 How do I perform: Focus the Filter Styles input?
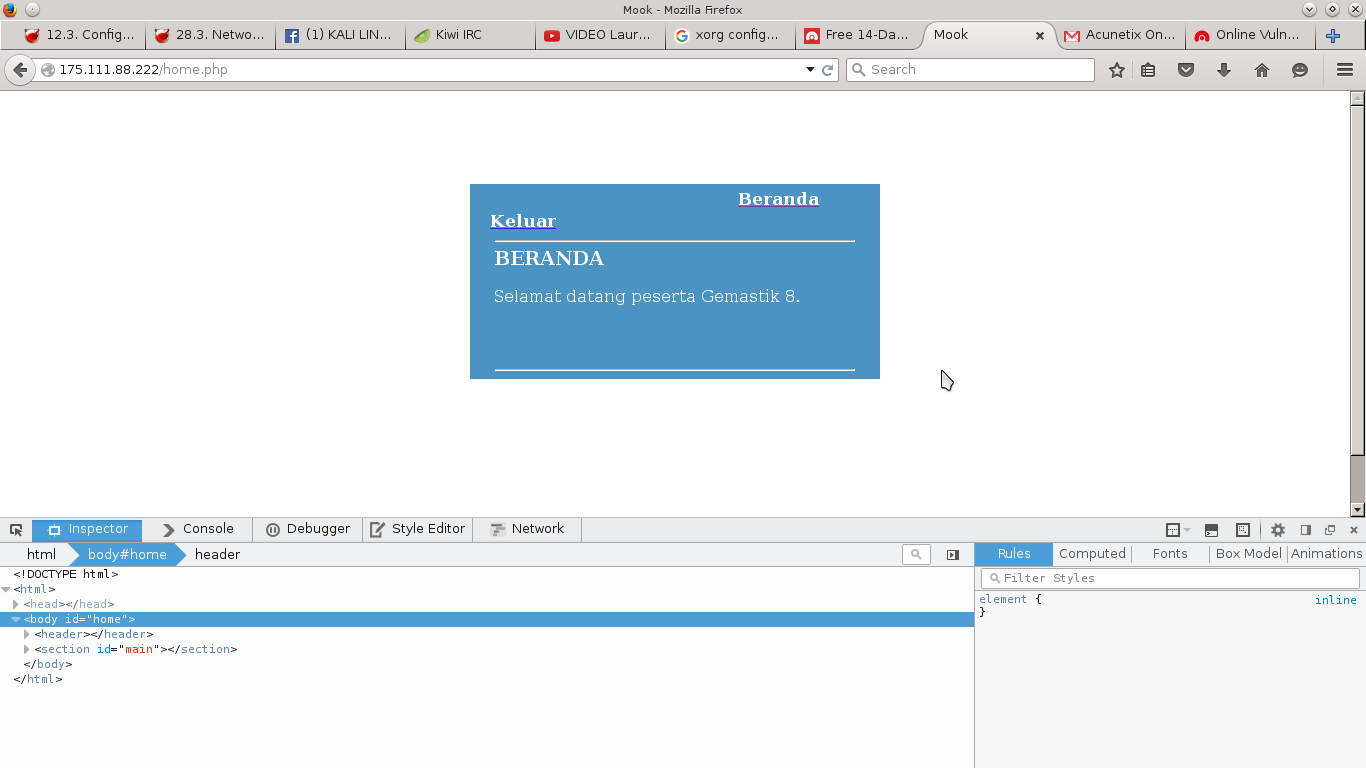pyautogui.click(x=1170, y=578)
